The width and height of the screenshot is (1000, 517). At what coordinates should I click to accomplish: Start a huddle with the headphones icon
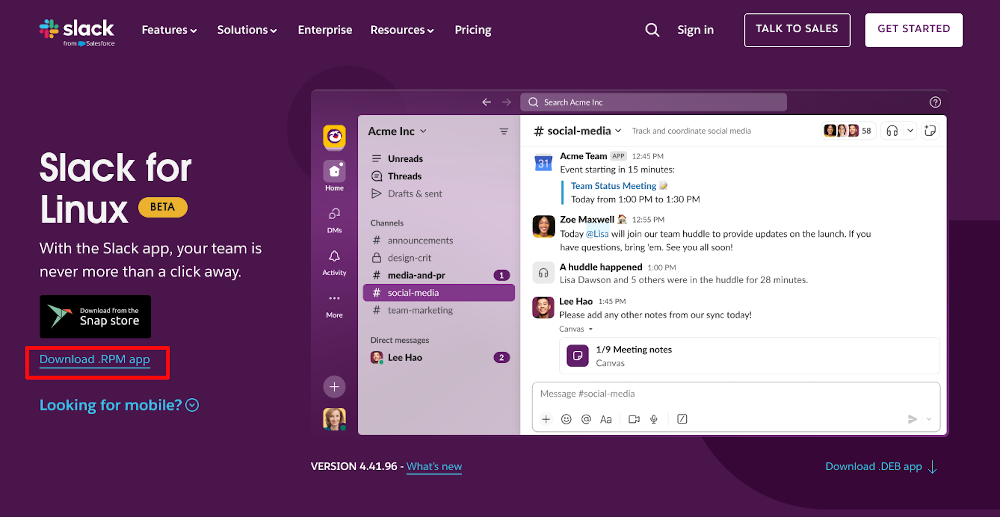click(x=892, y=131)
